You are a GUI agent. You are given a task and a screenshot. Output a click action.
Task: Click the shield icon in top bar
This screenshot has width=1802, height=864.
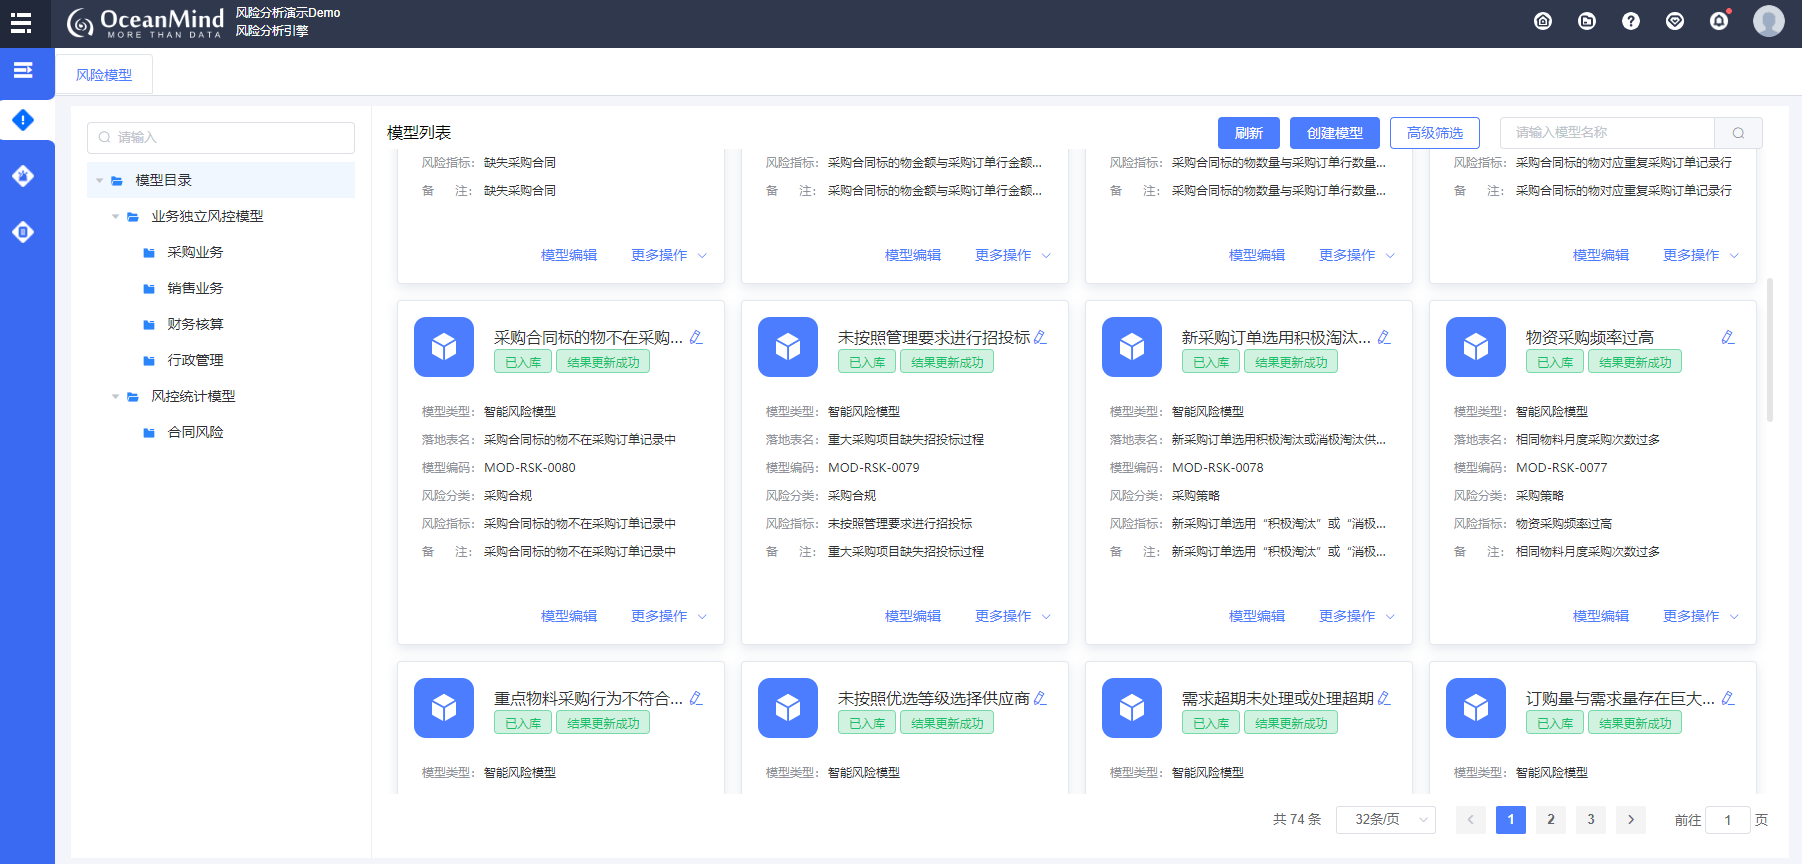coord(1675,21)
